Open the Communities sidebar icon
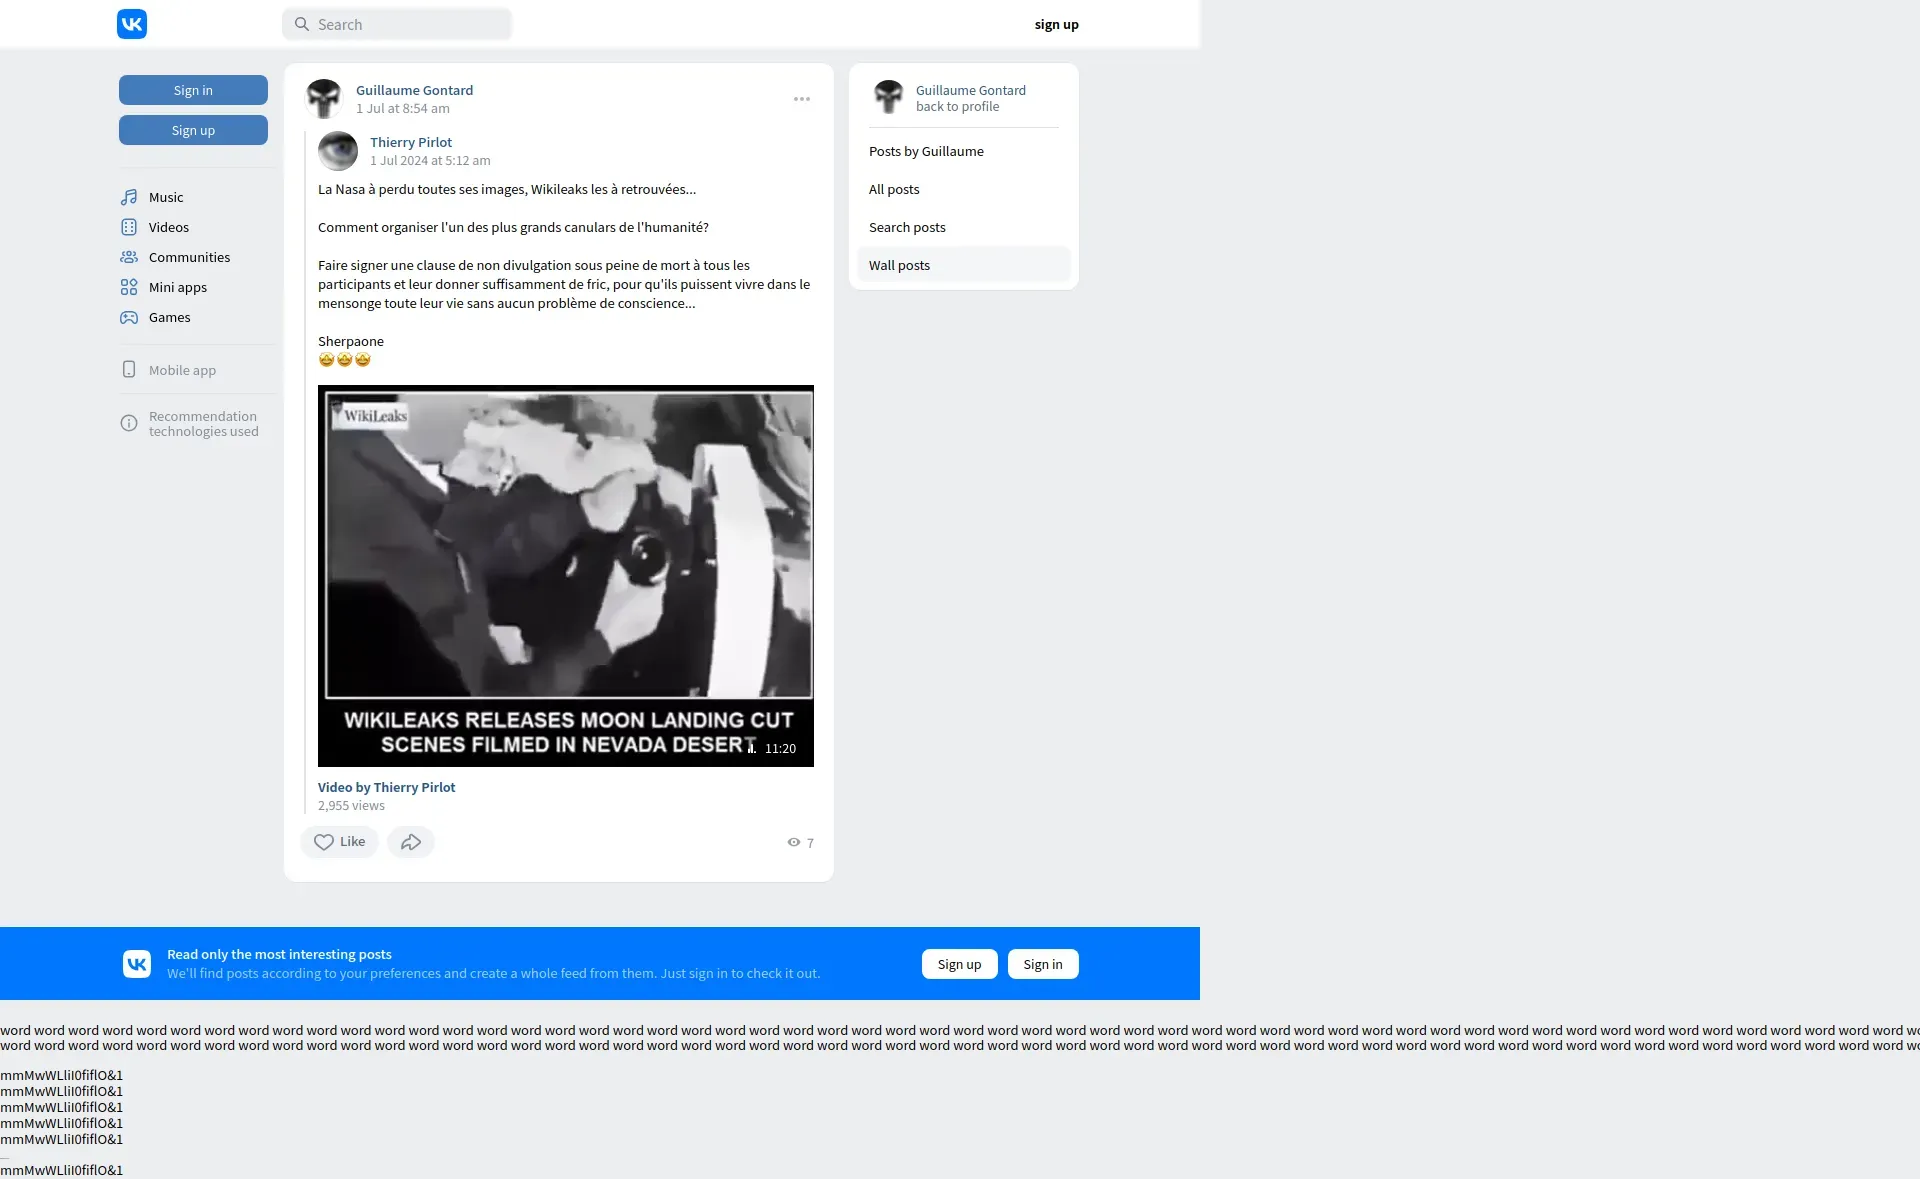The width and height of the screenshot is (1920, 1179). (x=129, y=257)
